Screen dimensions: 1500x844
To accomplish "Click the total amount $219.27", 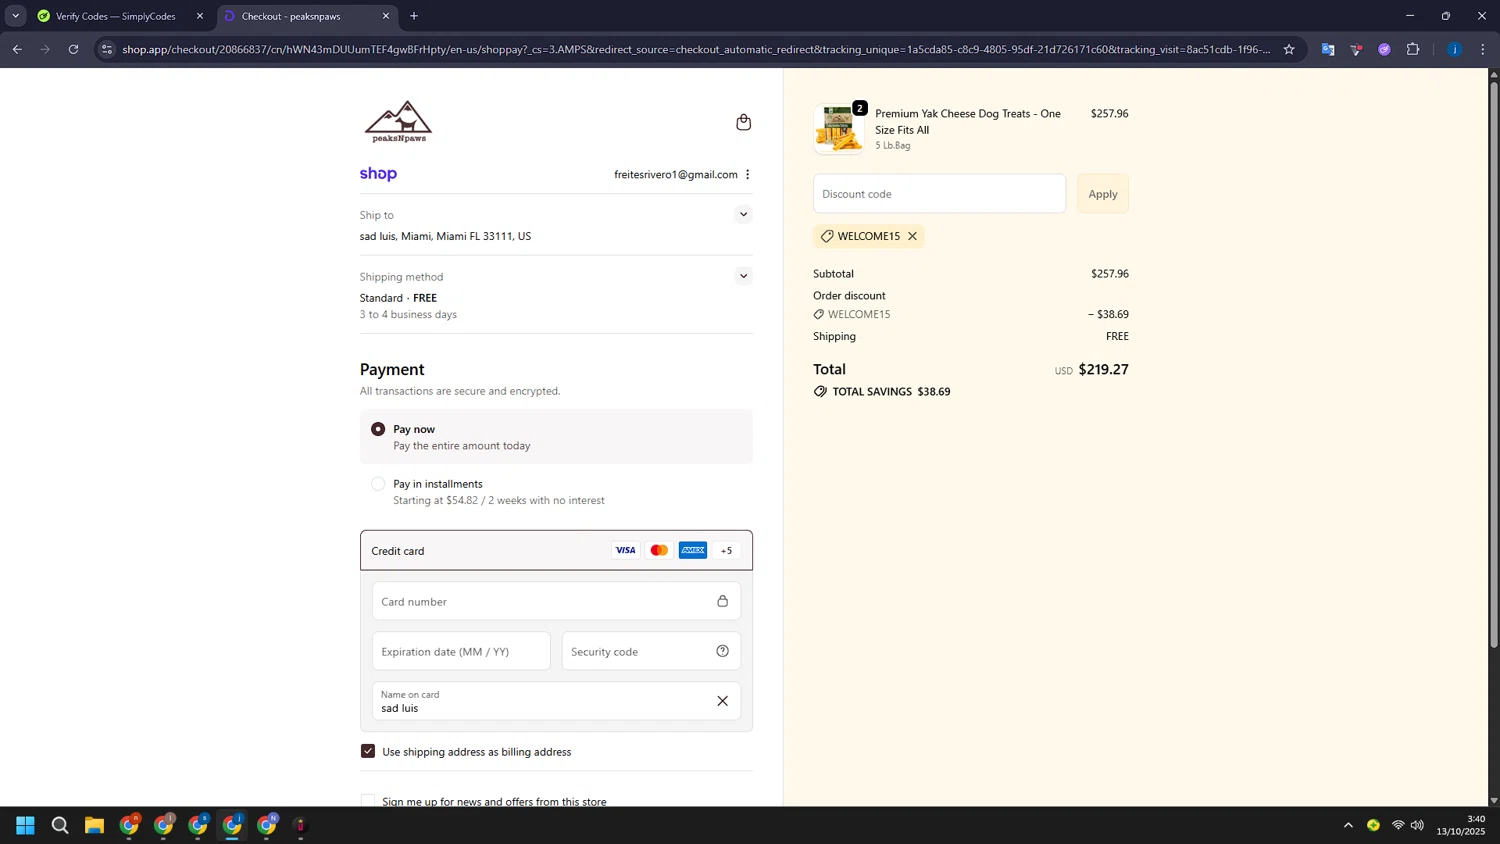I will [x=1103, y=369].
